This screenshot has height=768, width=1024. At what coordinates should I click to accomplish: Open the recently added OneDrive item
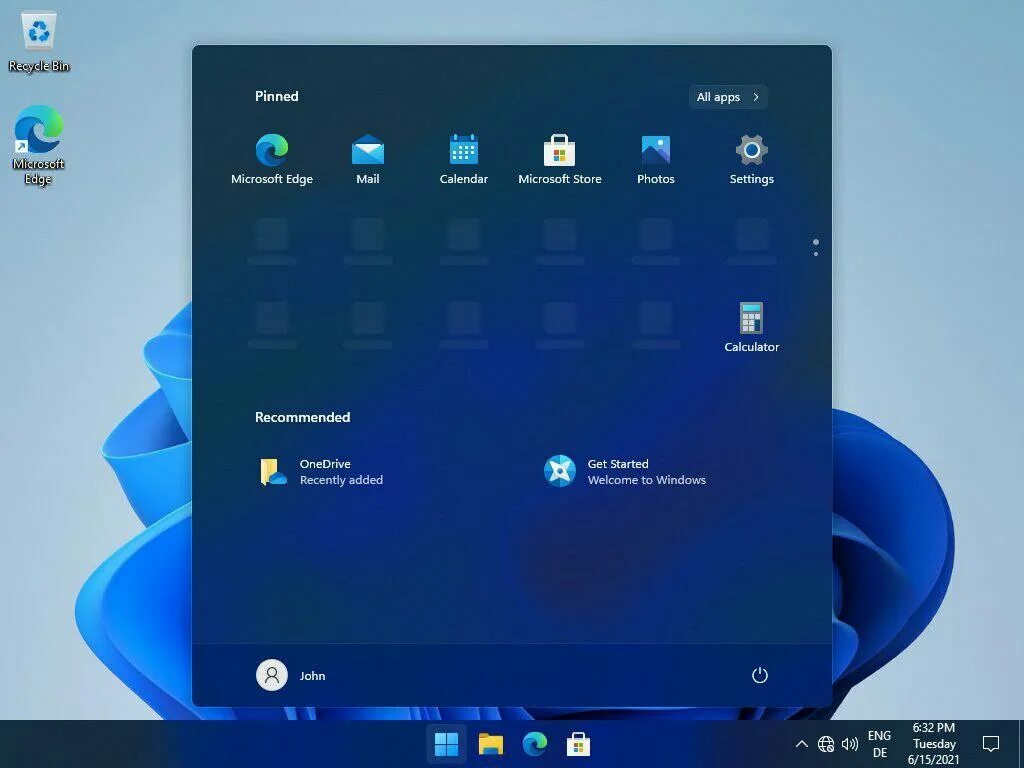click(x=322, y=471)
